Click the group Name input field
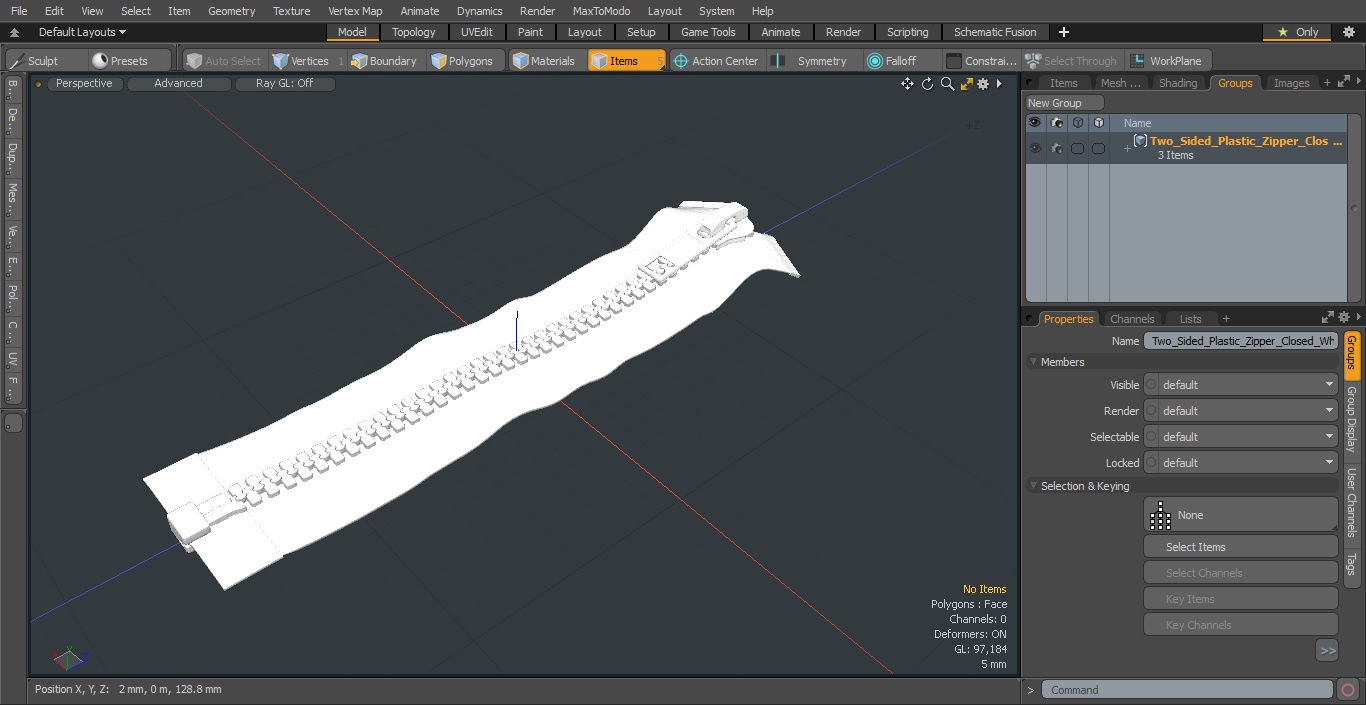The height and width of the screenshot is (705, 1366). tap(1240, 341)
